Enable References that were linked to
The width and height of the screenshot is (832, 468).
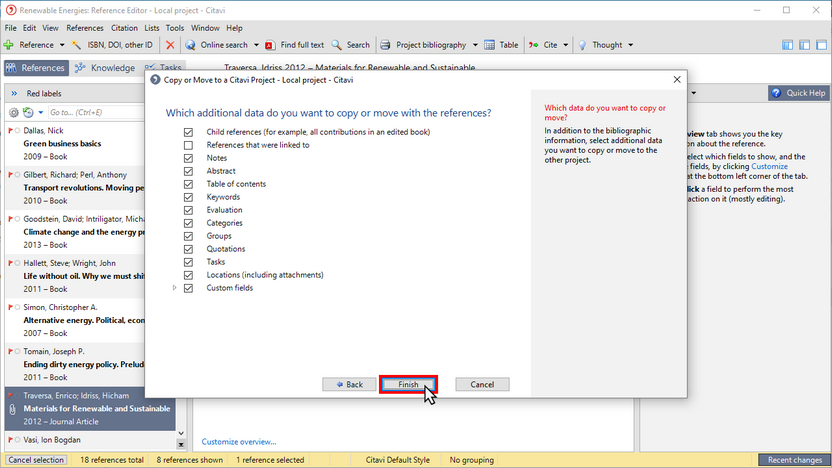coord(188,145)
